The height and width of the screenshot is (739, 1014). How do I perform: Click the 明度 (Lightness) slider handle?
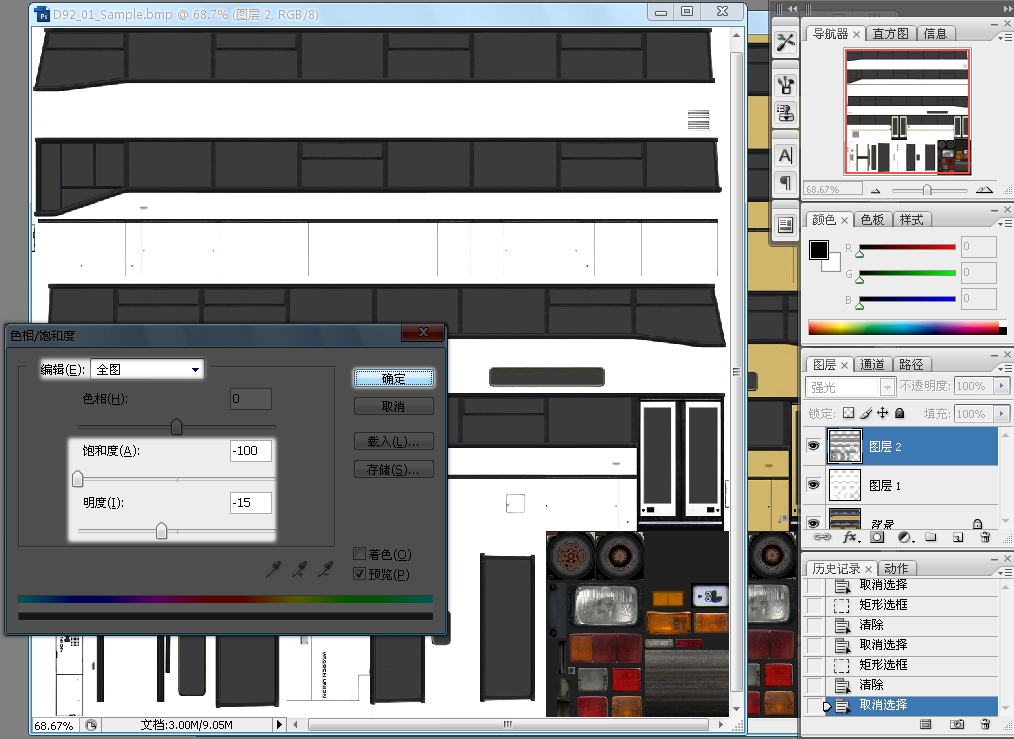(161, 531)
